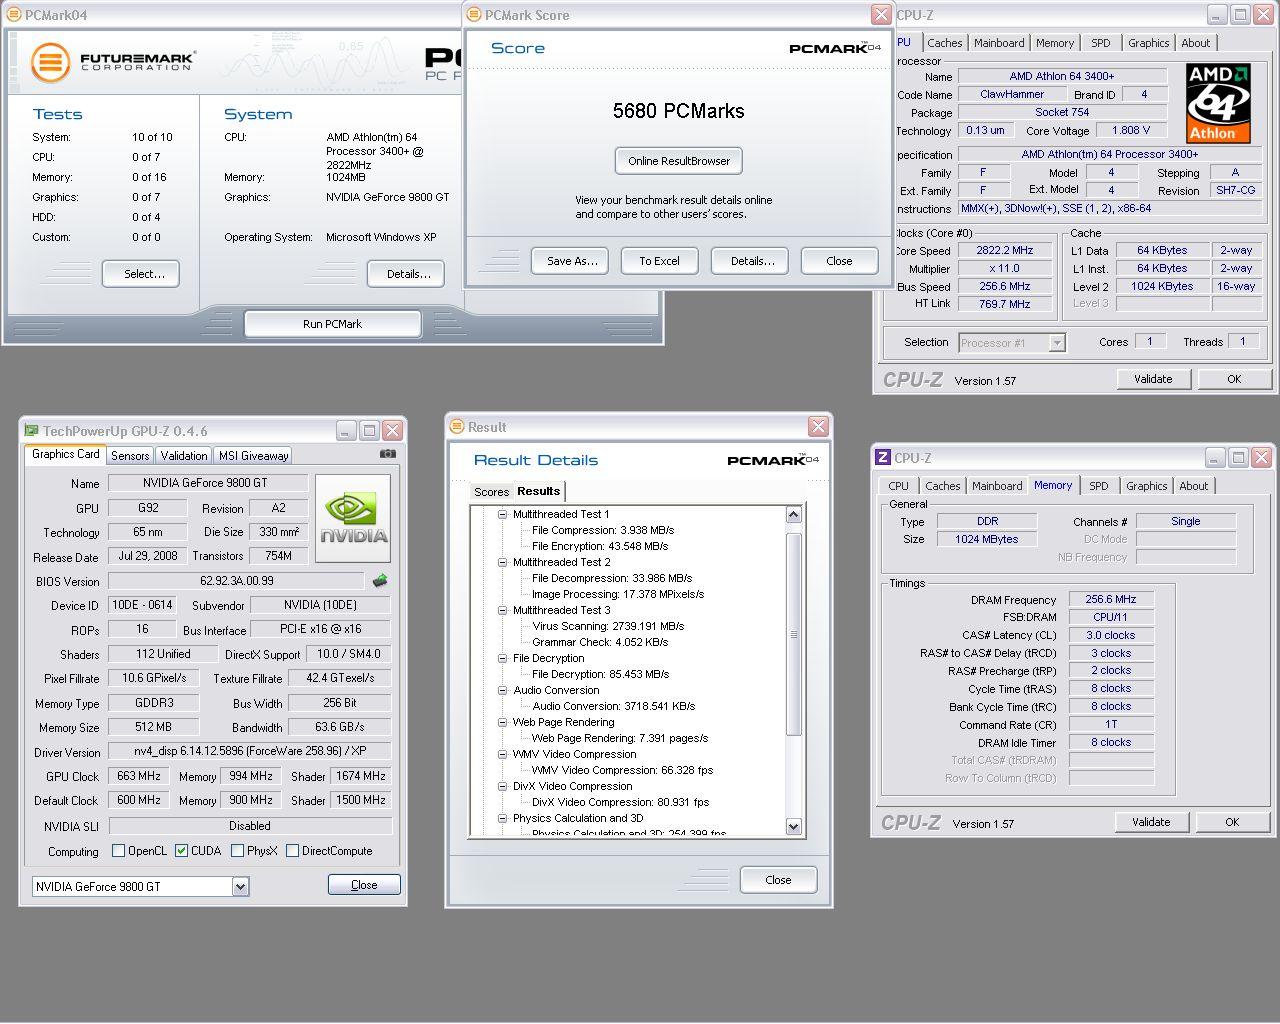This screenshot has height=1024, width=1280.
Task: Click the Run PCMark button
Action: tap(332, 324)
